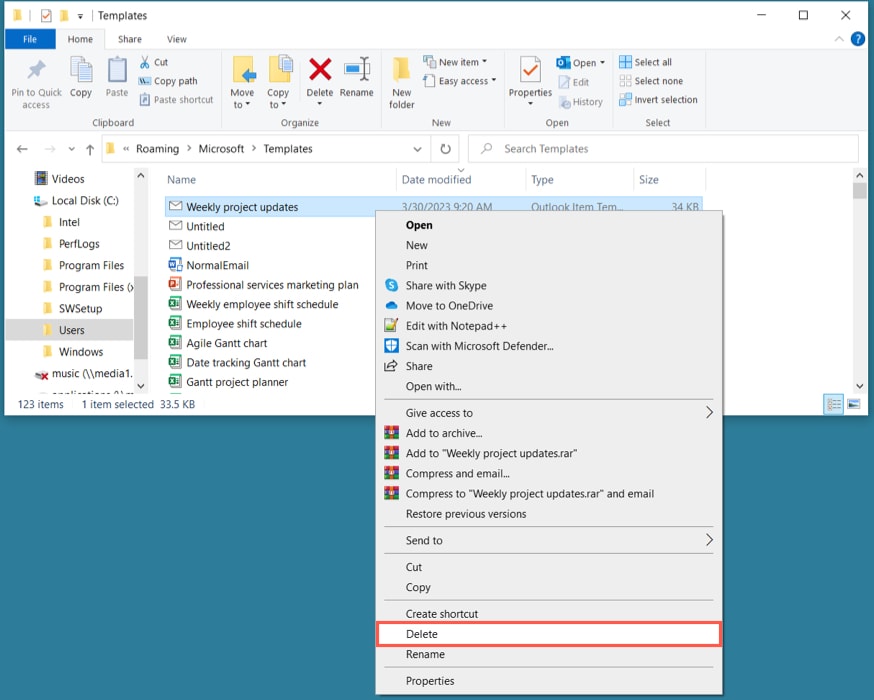Click the Rename icon in the Organize group
The width and height of the screenshot is (874, 700).
(x=357, y=75)
